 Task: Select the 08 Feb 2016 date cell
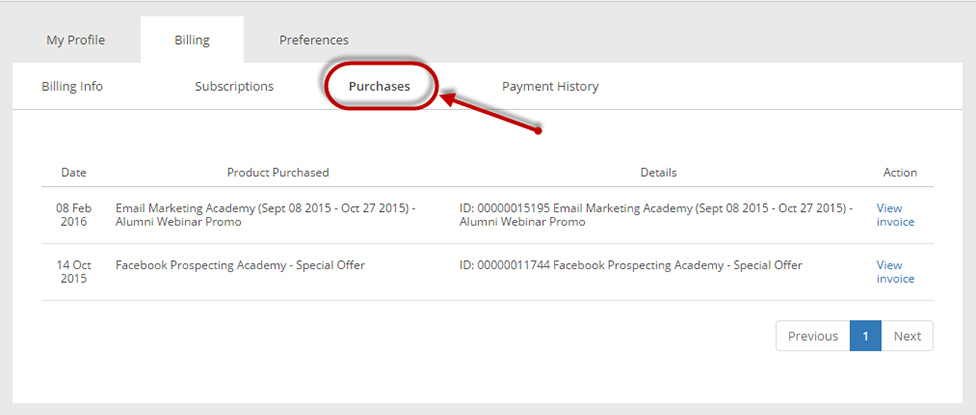coord(73,215)
